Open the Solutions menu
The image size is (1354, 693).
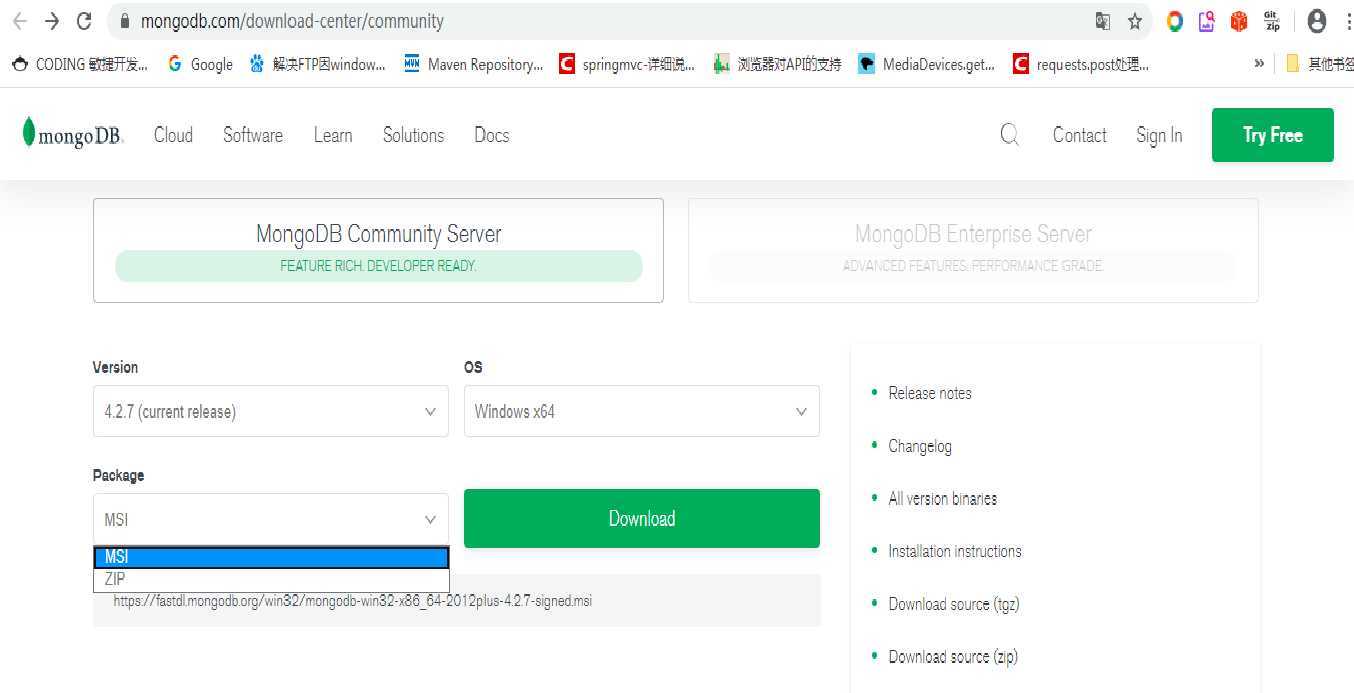click(413, 135)
